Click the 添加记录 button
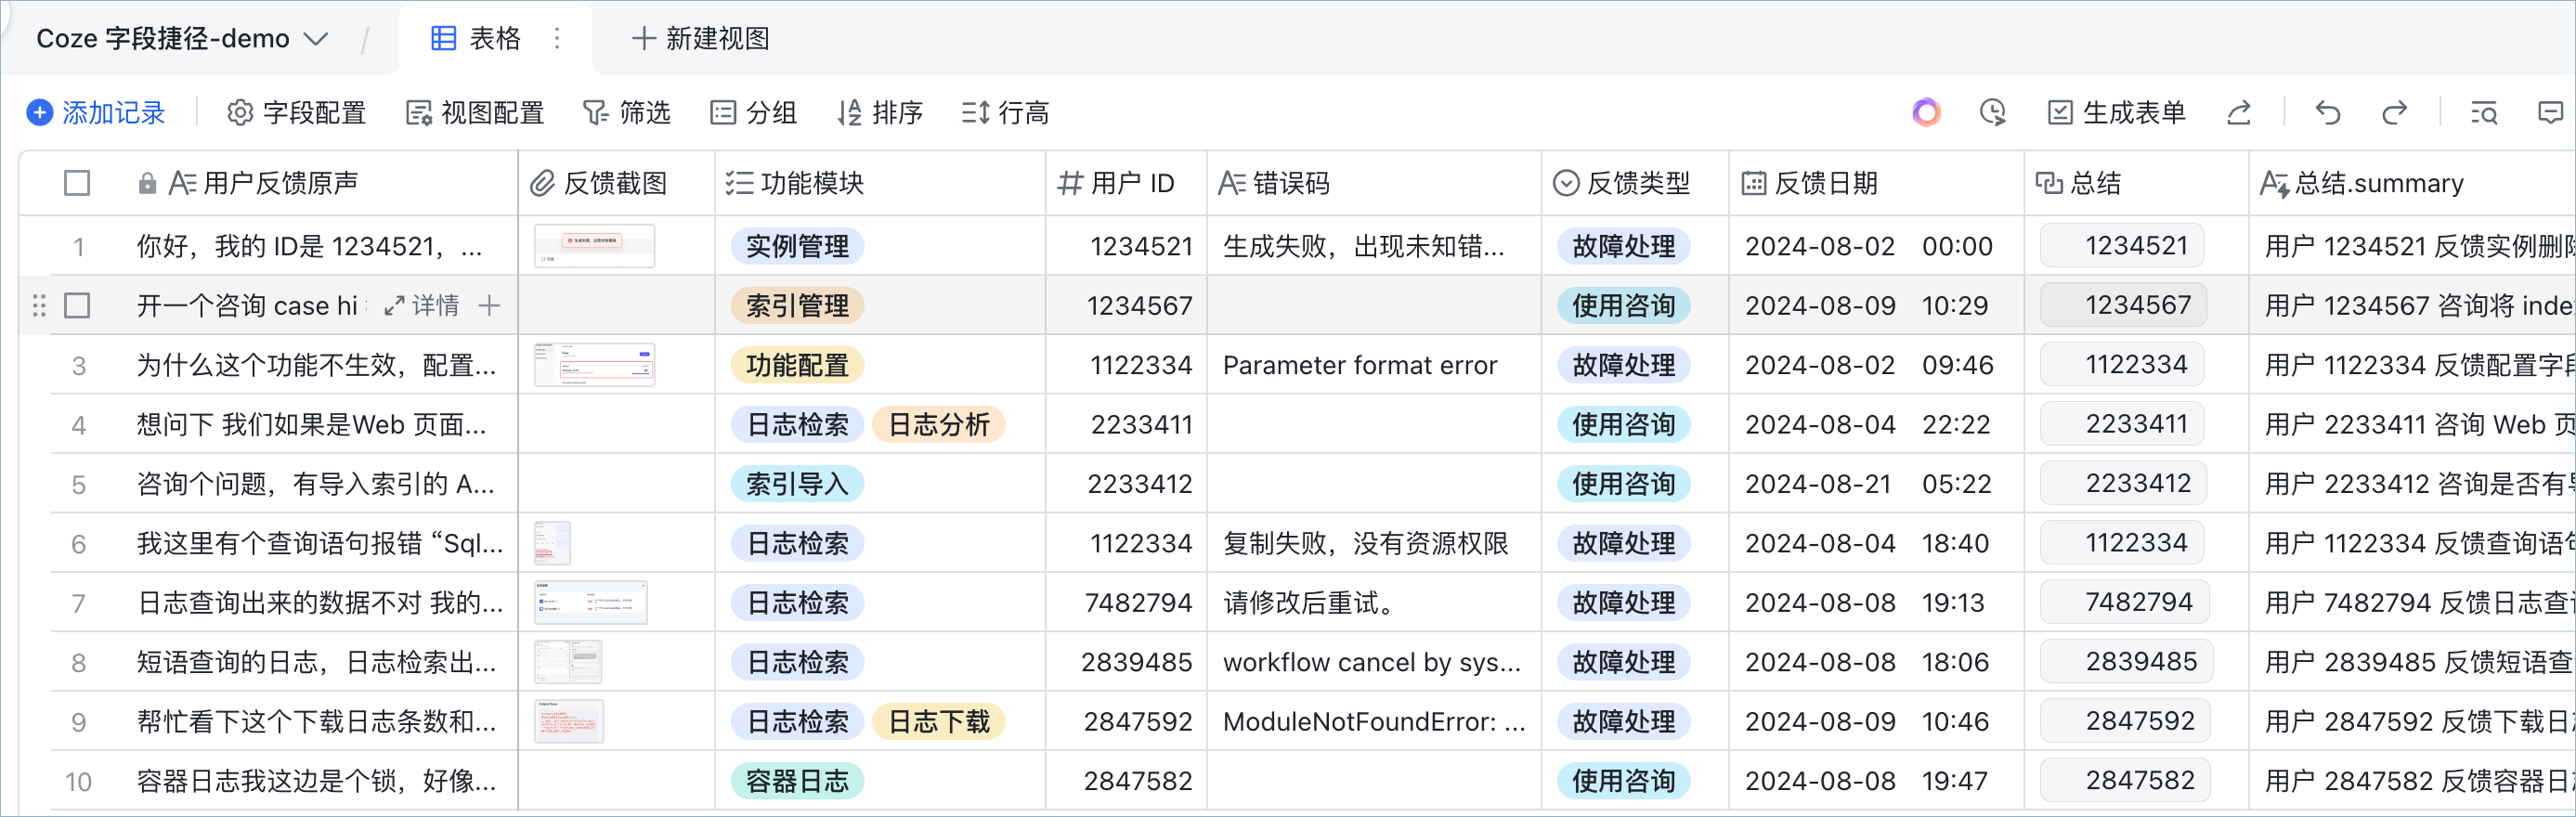Image resolution: width=2576 pixels, height=817 pixels. pos(96,113)
